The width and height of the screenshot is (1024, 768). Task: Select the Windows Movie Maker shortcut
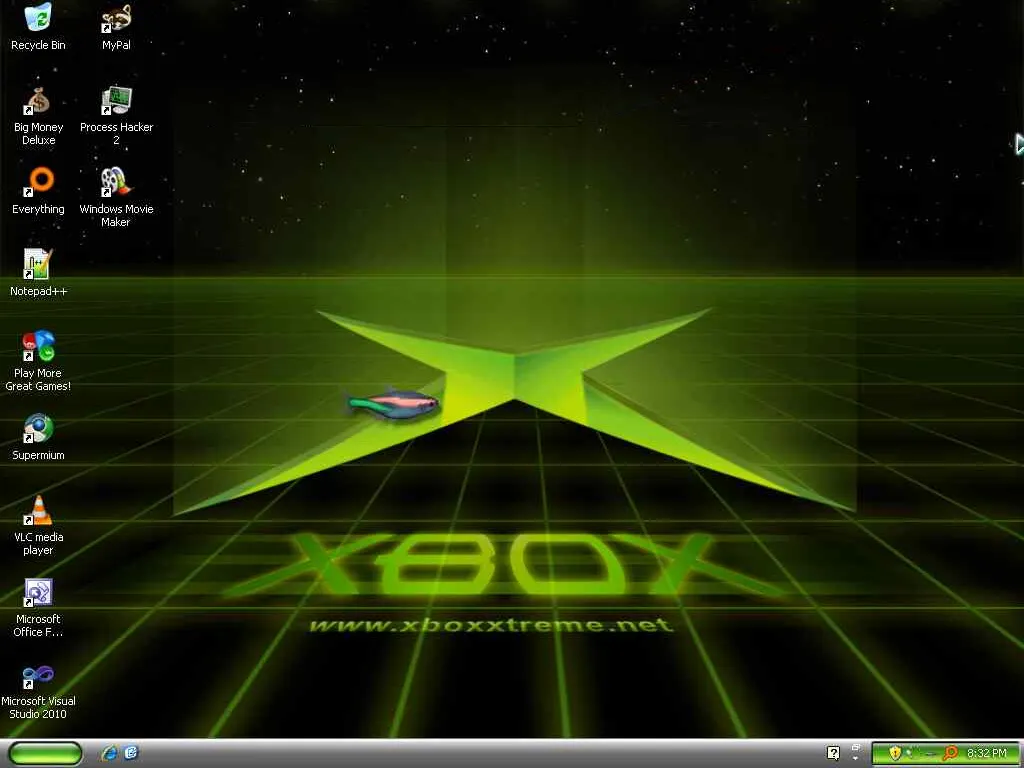coord(116,198)
